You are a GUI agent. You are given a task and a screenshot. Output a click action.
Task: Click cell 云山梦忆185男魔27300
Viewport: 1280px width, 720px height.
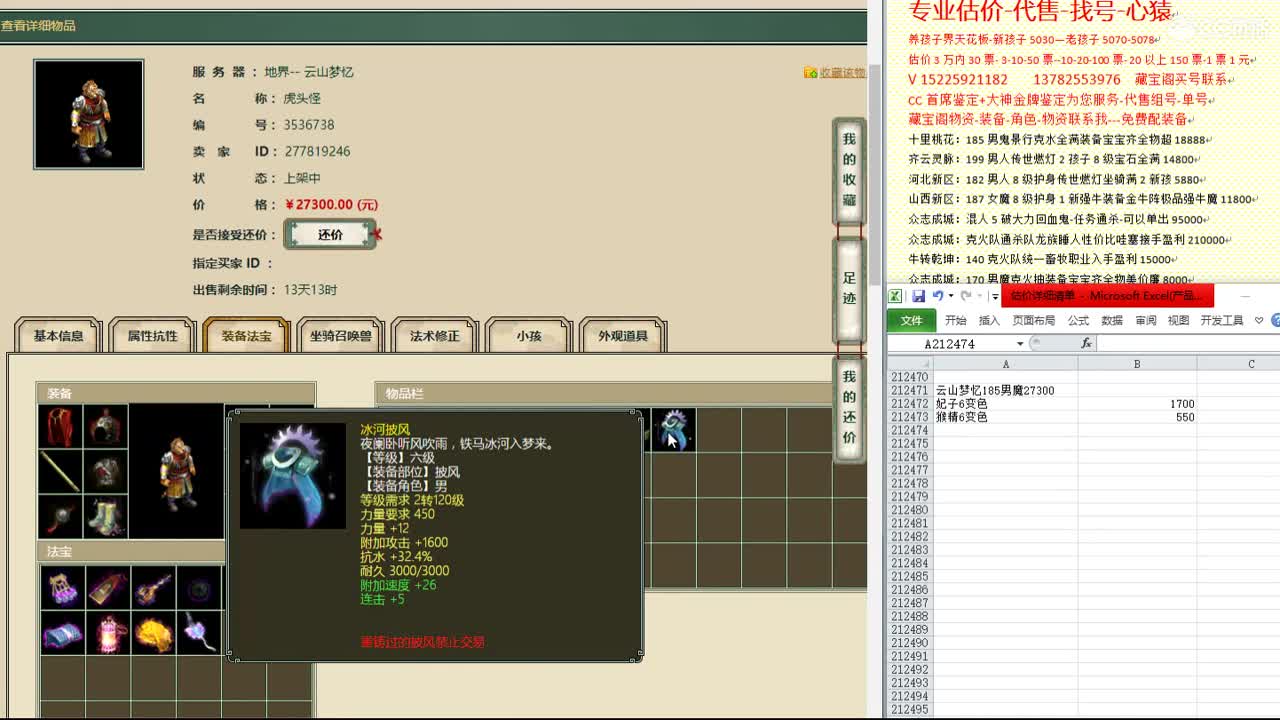1005,391
